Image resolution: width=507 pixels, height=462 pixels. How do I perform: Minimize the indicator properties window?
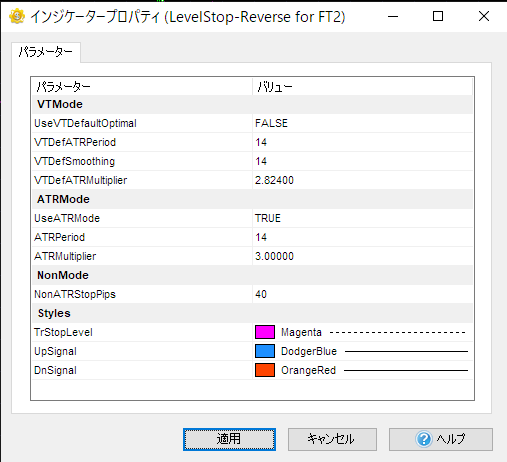(393, 16)
